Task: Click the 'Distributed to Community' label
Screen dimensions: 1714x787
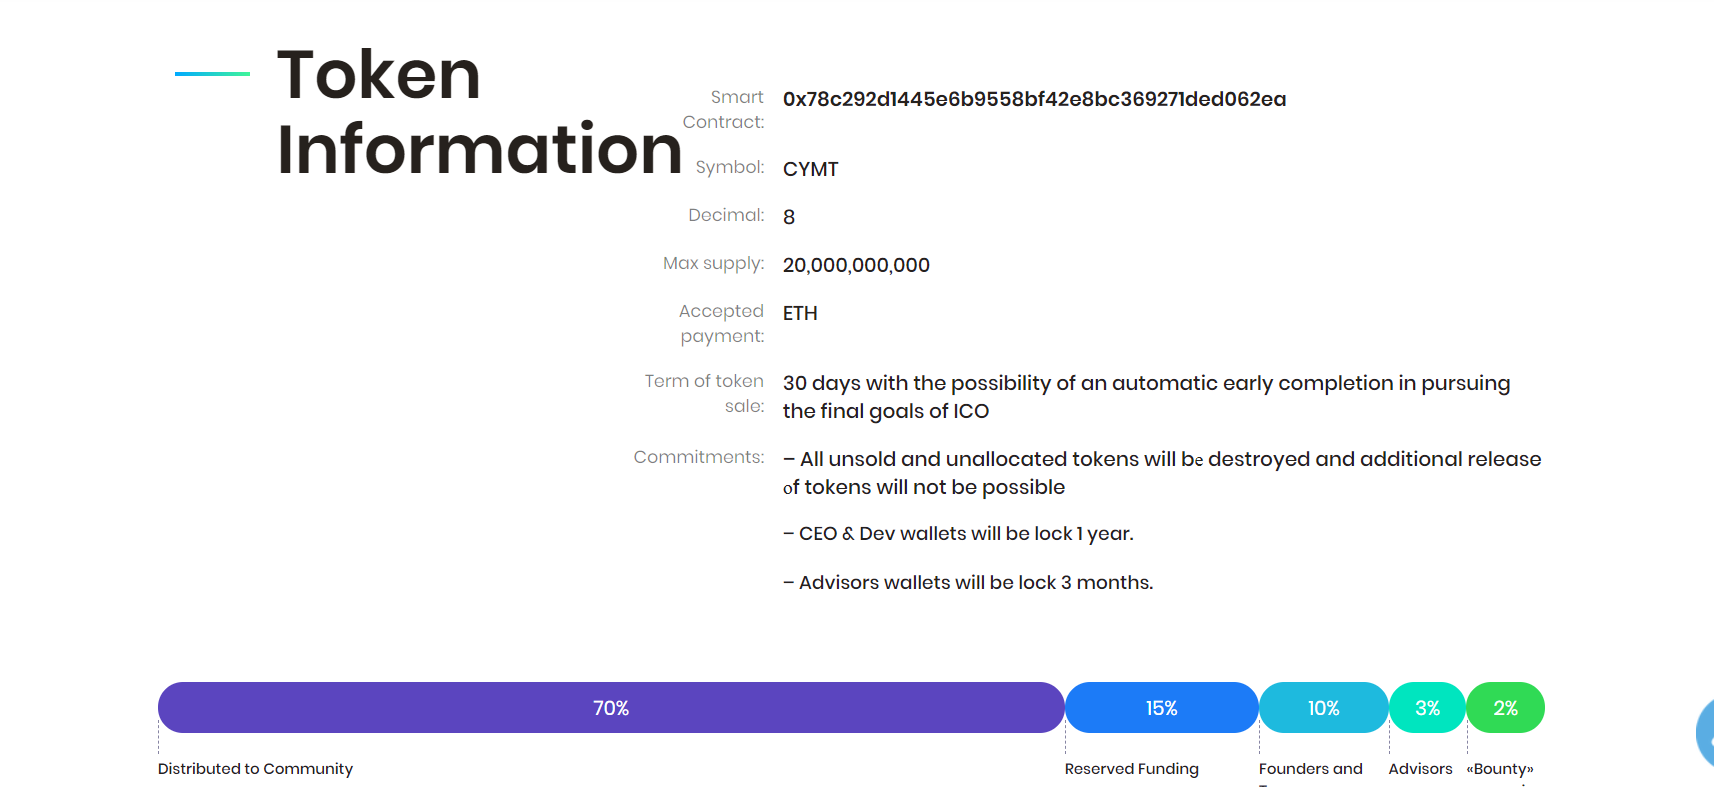Action: click(x=255, y=769)
